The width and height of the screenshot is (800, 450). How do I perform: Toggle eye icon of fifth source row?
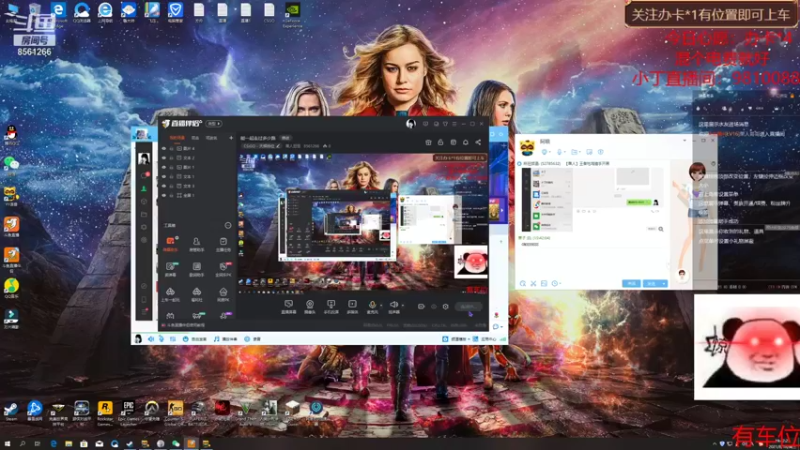pos(164,186)
